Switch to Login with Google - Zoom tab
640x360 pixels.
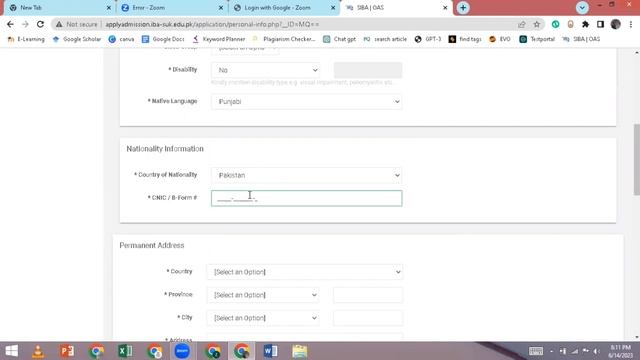coord(284,8)
